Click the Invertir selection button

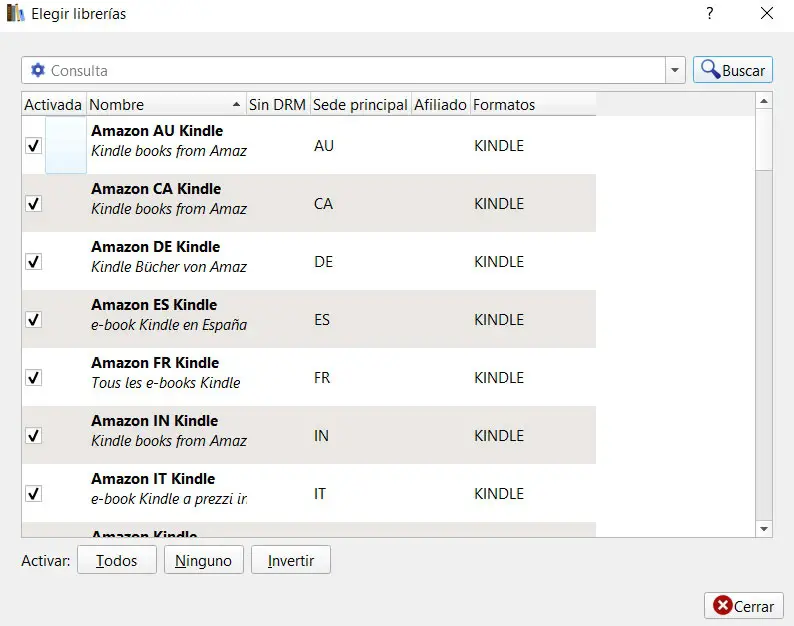click(290, 560)
